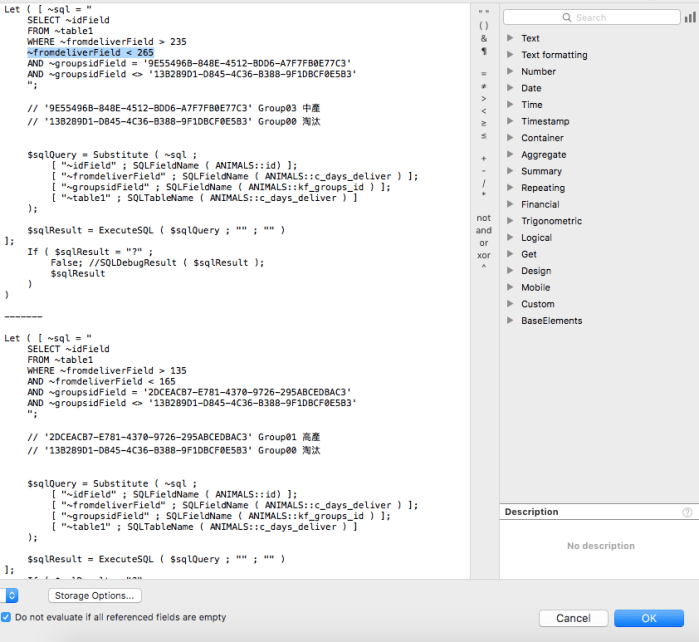Insert the paragraph return symbol
Viewport: 699px width, 642px height.
point(484,51)
